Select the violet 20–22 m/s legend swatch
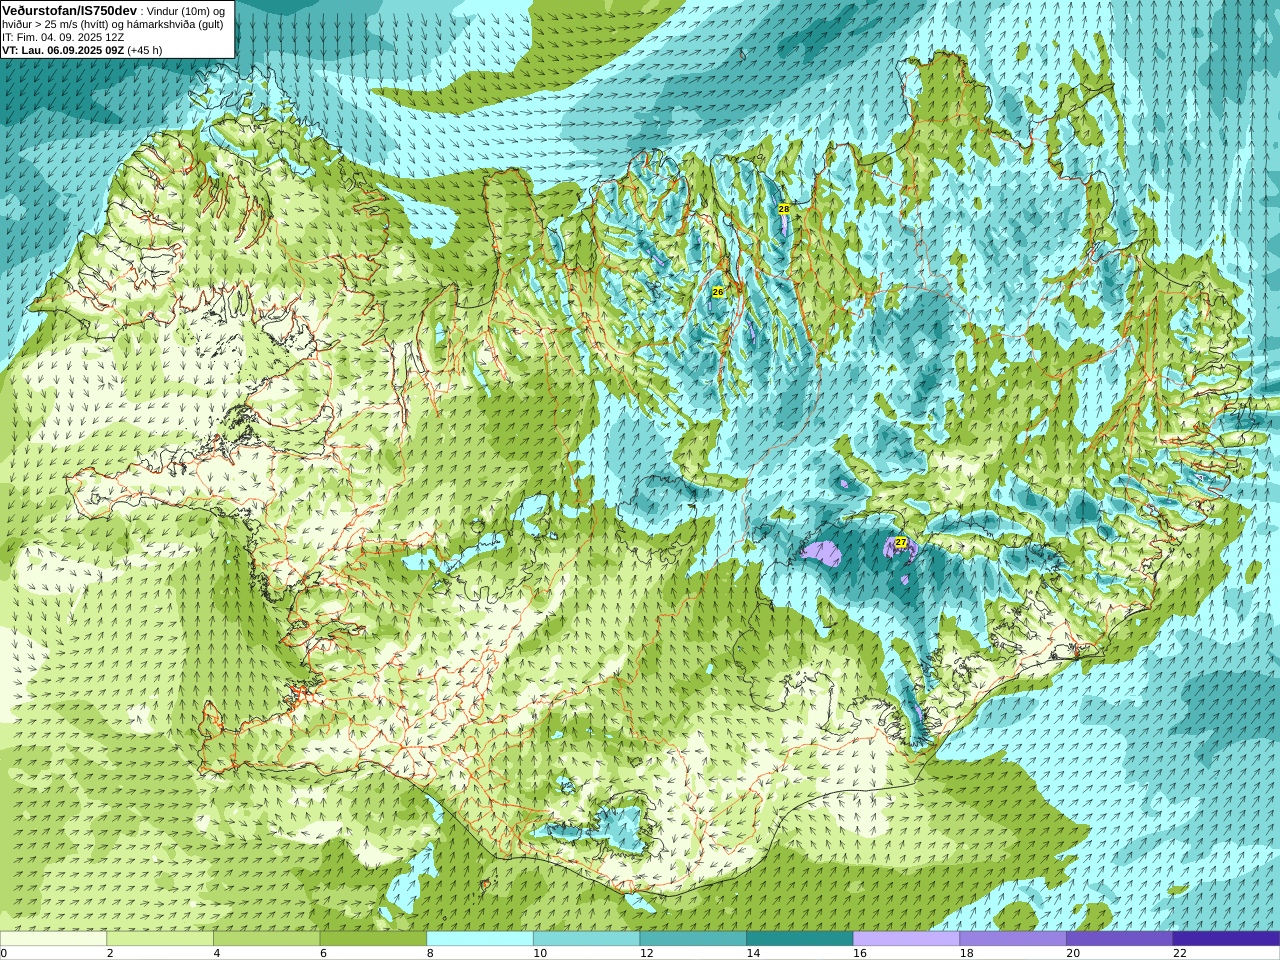Image resolution: width=1280 pixels, height=960 pixels. [x=1119, y=939]
